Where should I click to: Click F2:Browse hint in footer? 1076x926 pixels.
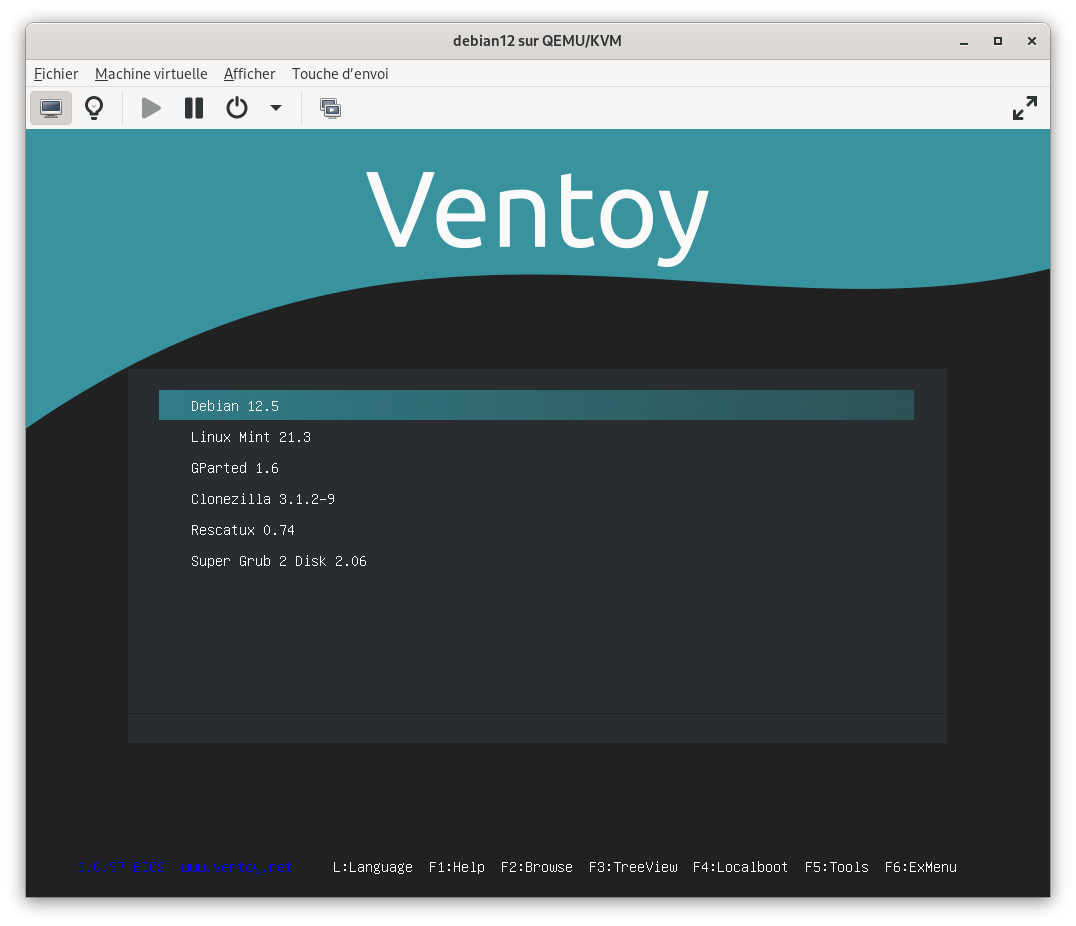[x=537, y=867]
